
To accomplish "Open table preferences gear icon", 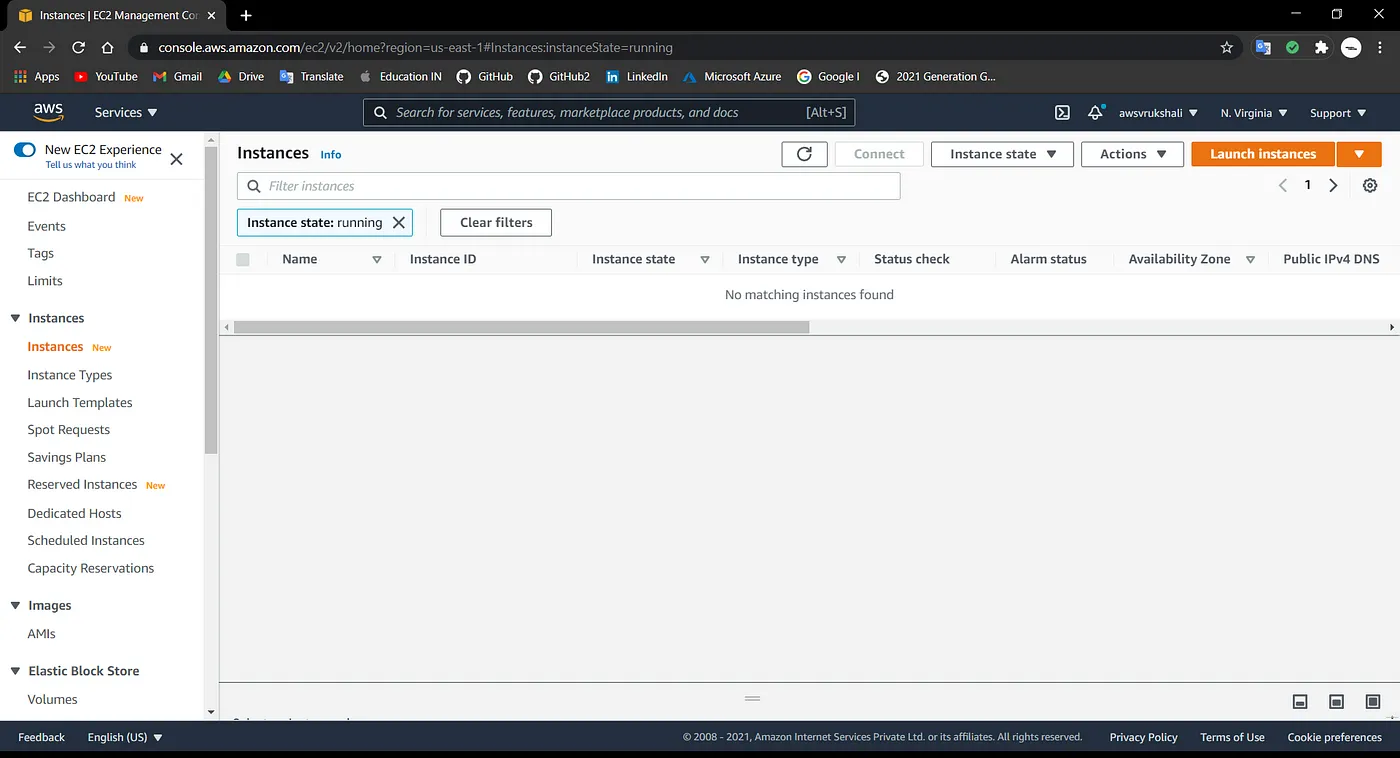I will click(x=1370, y=186).
